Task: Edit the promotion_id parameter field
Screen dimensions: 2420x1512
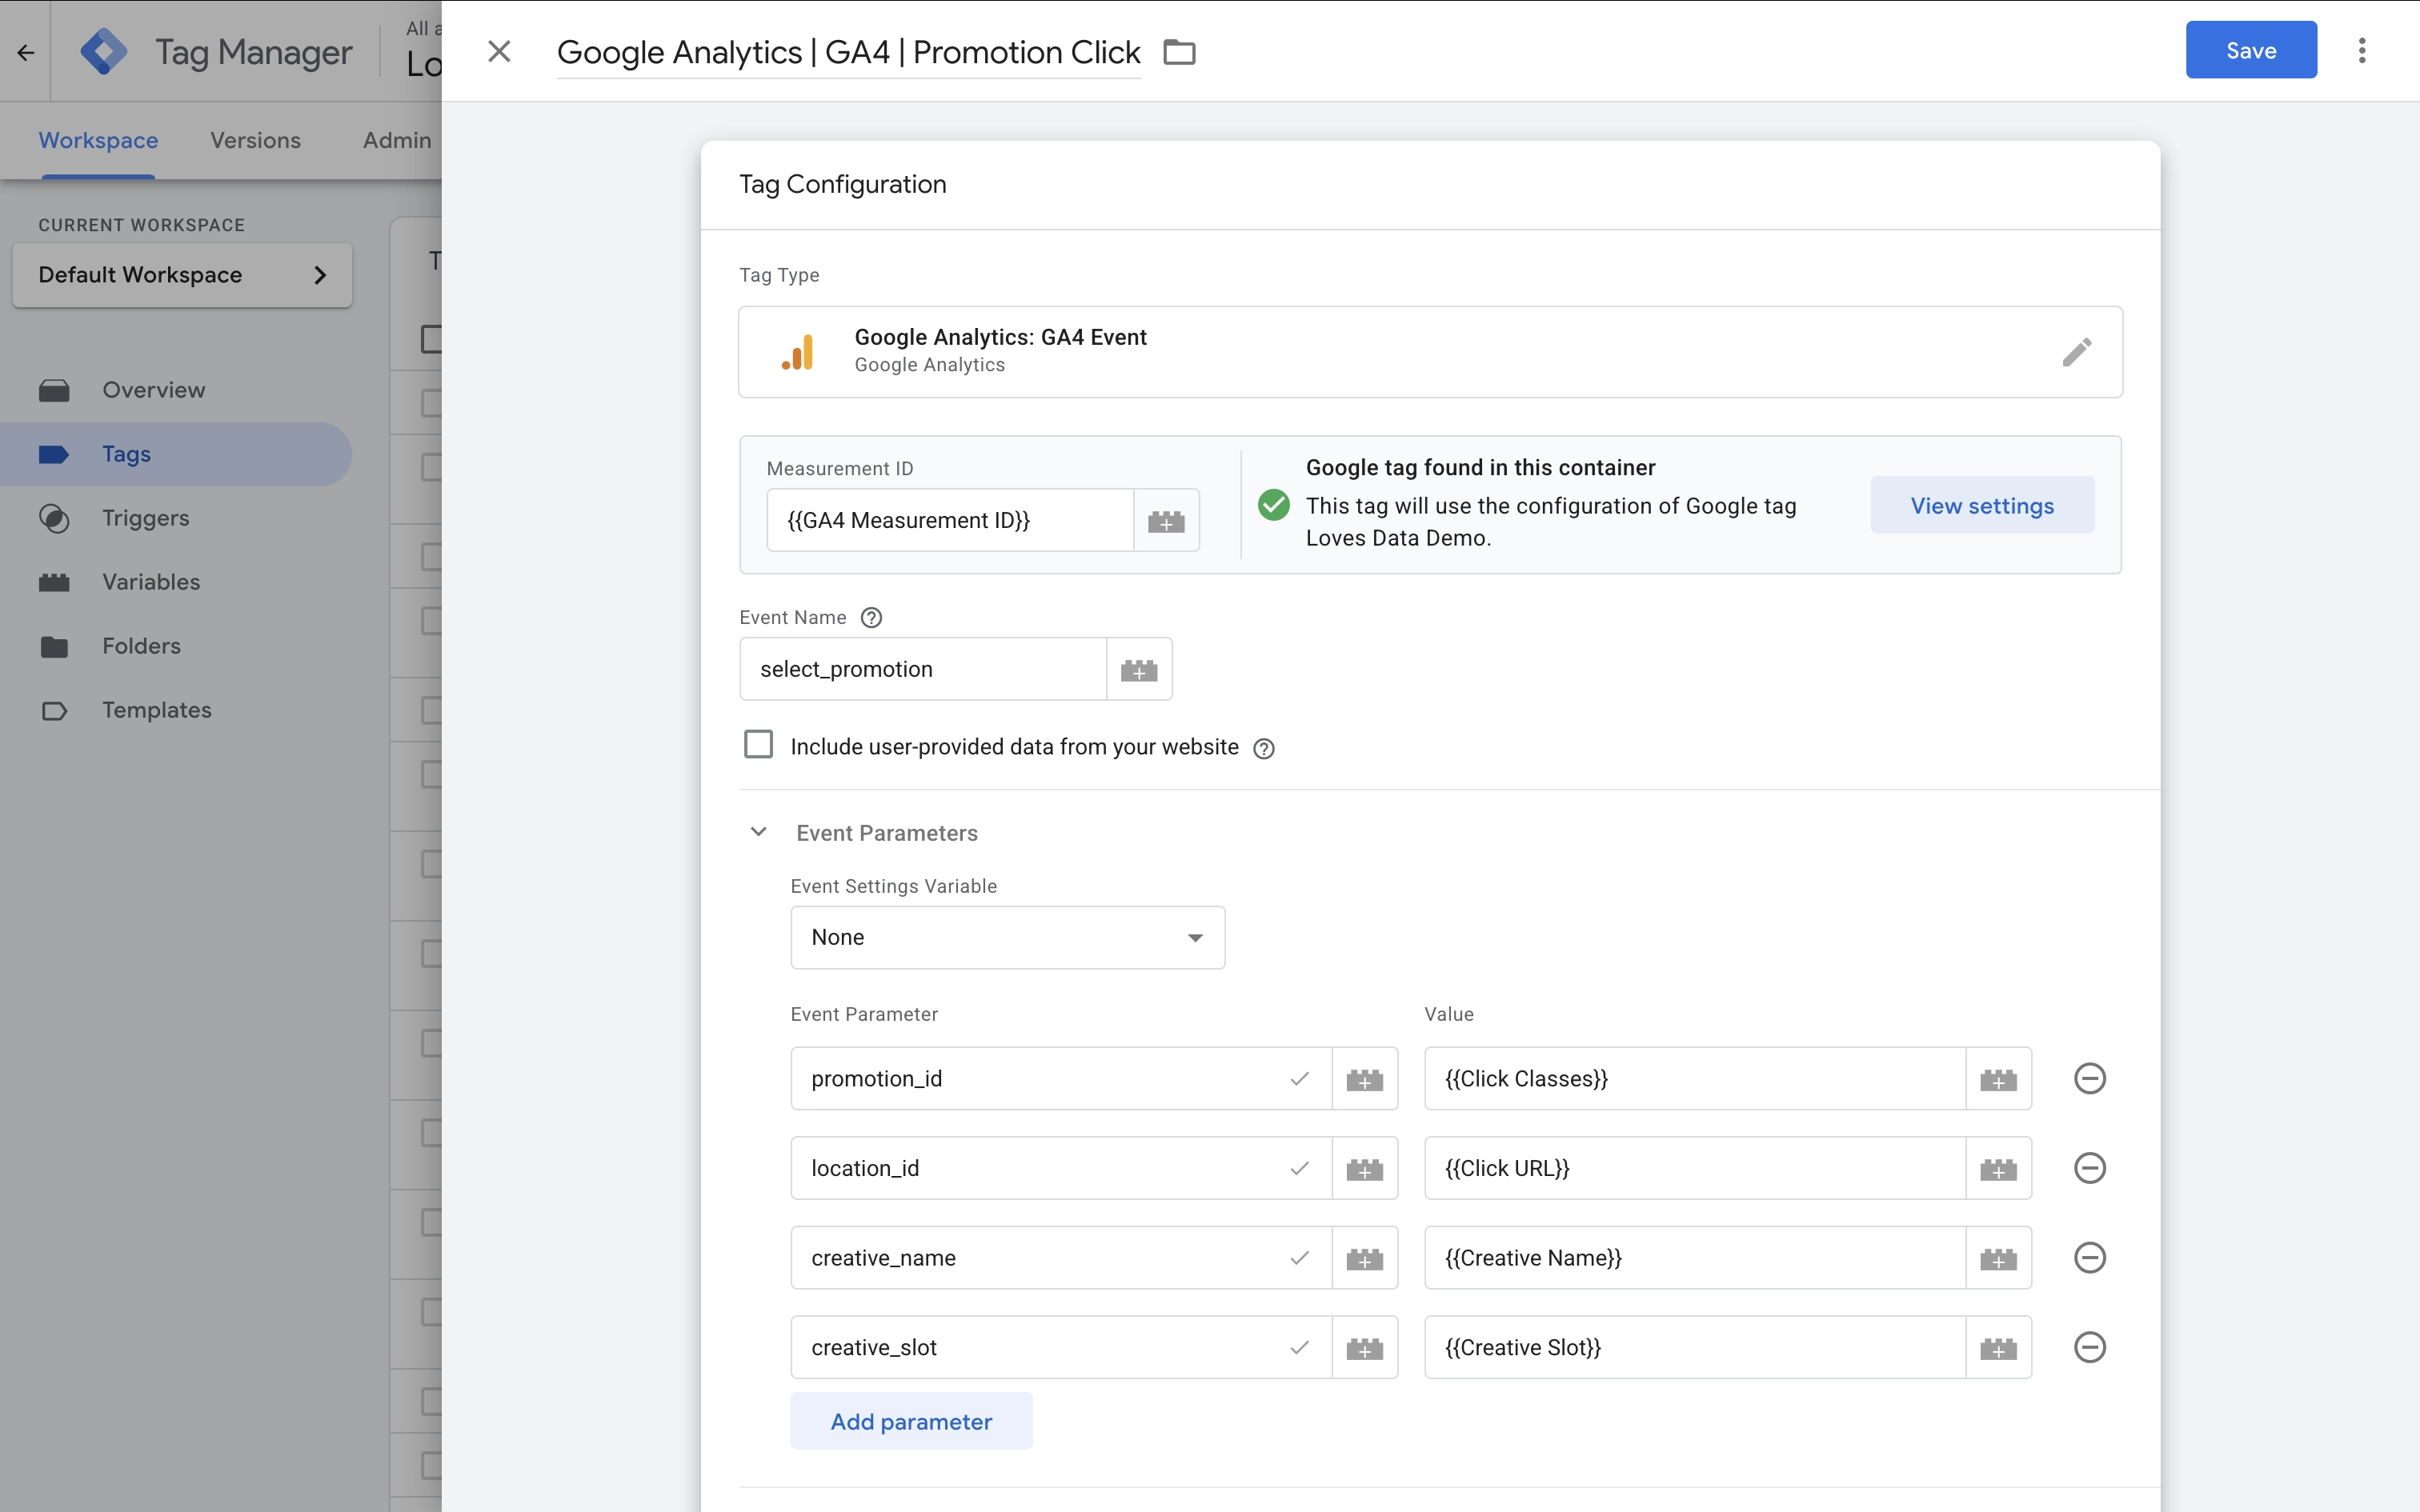Action: 1061,1079
